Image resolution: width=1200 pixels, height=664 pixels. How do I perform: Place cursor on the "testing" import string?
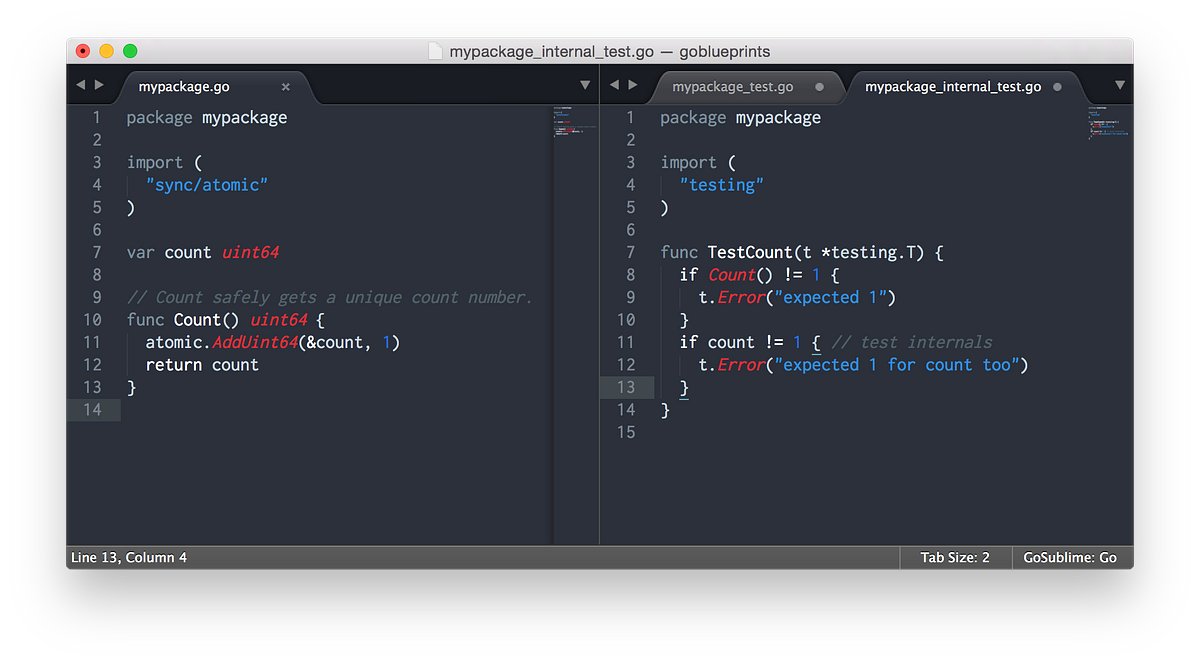click(x=723, y=184)
